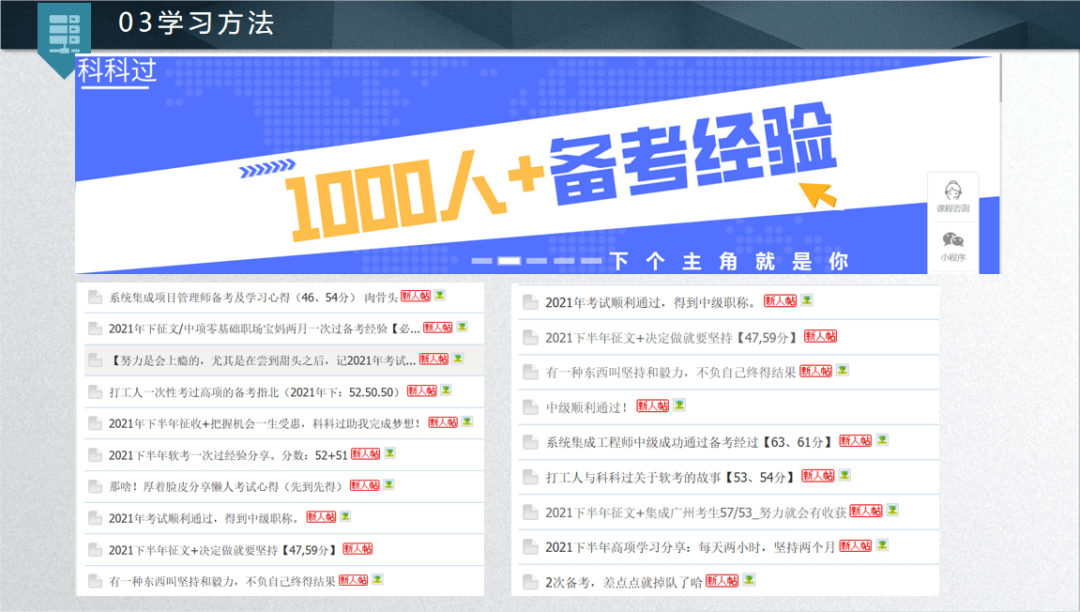The height and width of the screenshot is (612, 1080).
Task: Click 新人帖 badge after 分数:52+51 title
Action: pyautogui.click(x=365, y=454)
